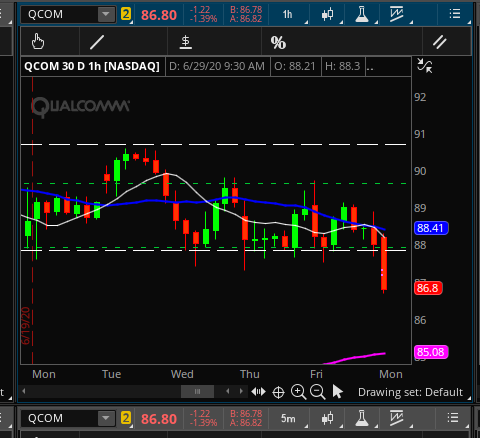
Task: Click the crosshair target icon
Action: [278, 392]
